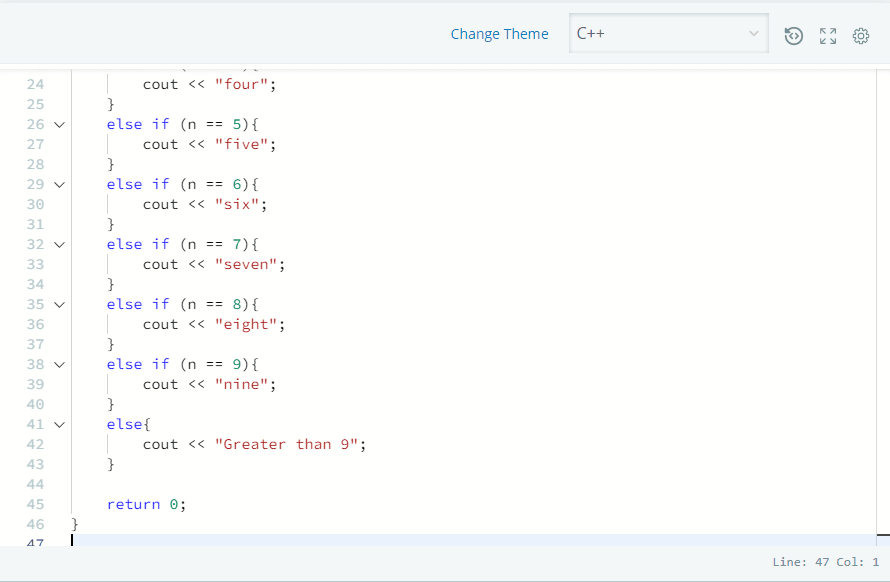Select the C++ text in the language box

pos(591,33)
